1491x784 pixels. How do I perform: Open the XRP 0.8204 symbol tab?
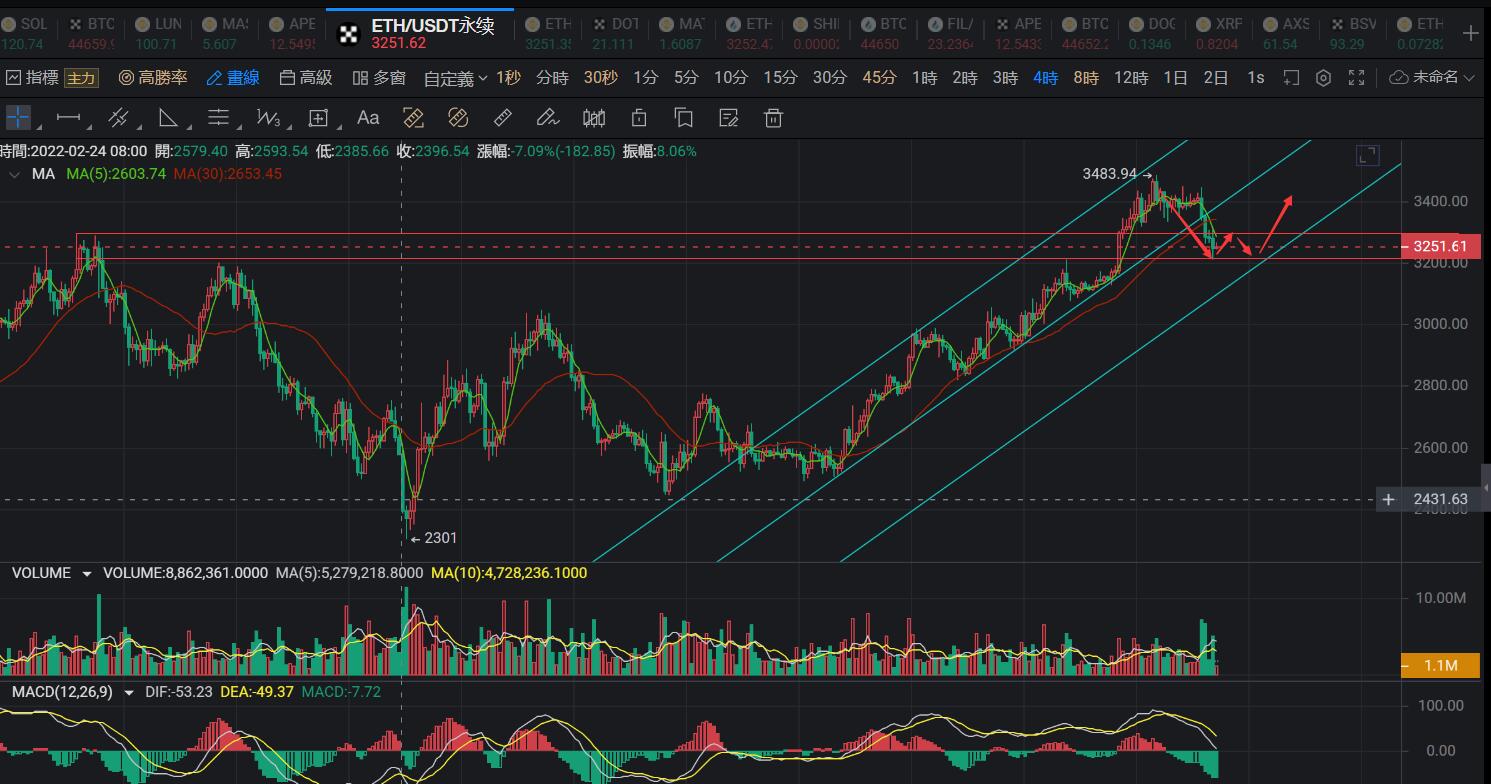1221,33
